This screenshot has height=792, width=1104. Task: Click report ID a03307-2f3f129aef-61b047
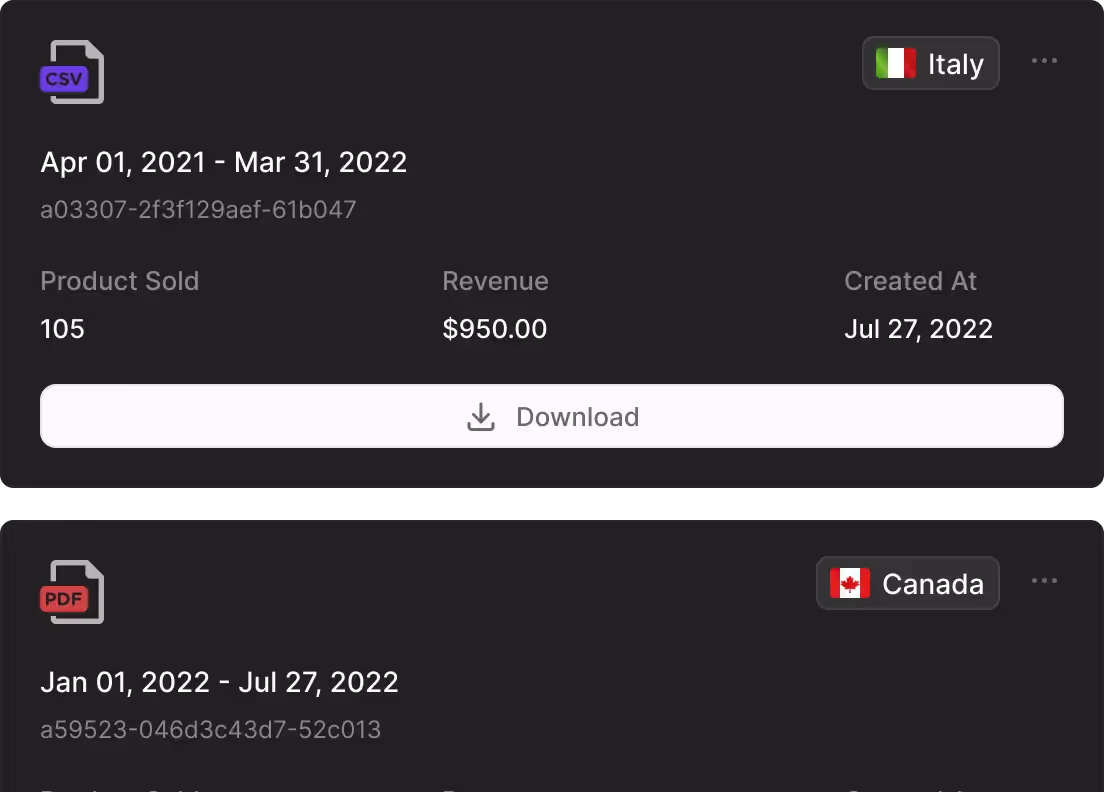[x=199, y=209]
